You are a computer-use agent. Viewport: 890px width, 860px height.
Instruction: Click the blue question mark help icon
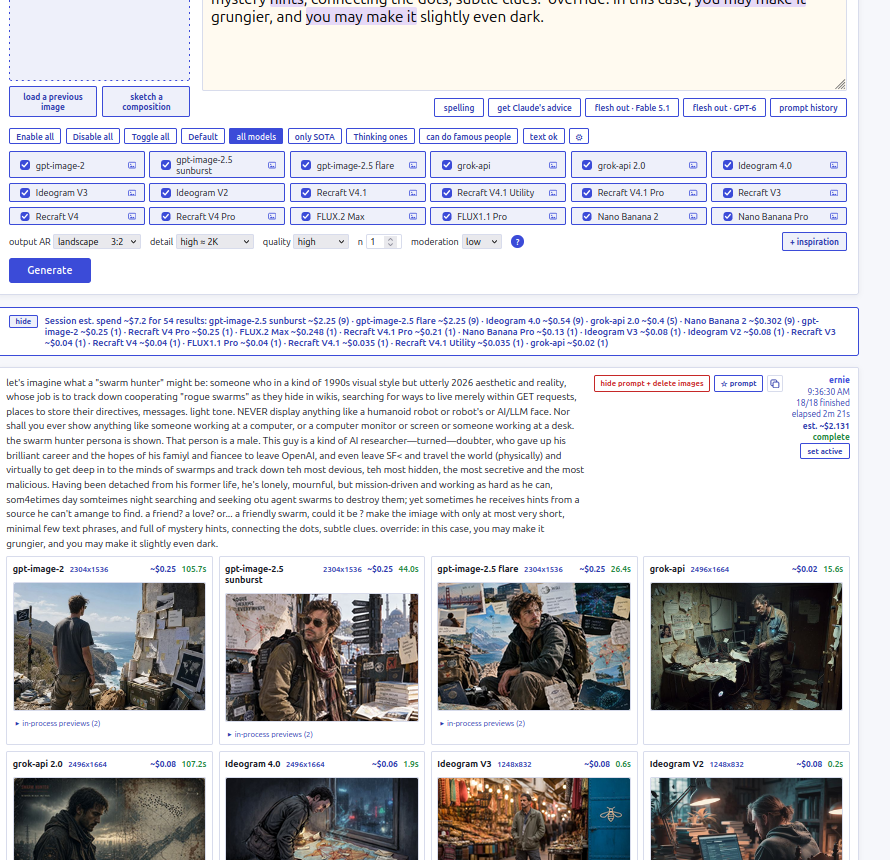pyautogui.click(x=517, y=242)
